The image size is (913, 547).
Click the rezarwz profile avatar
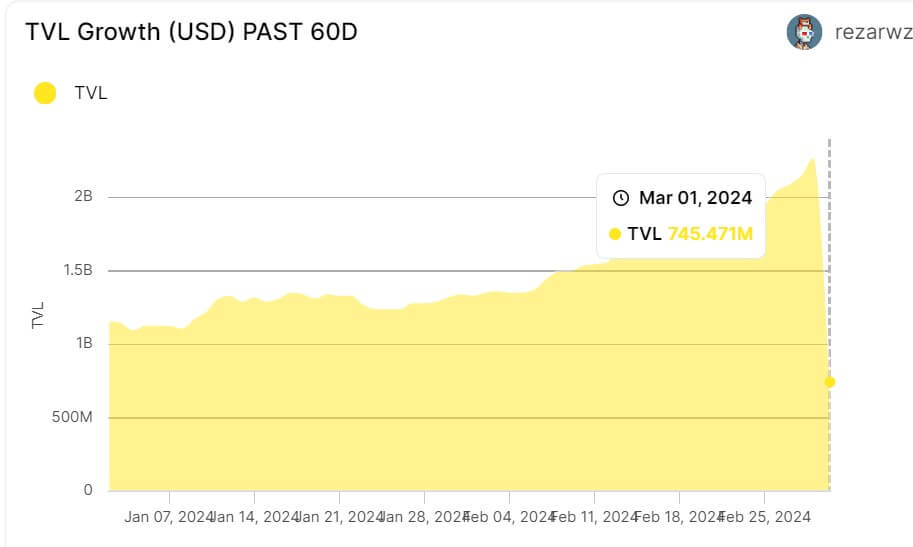point(805,32)
